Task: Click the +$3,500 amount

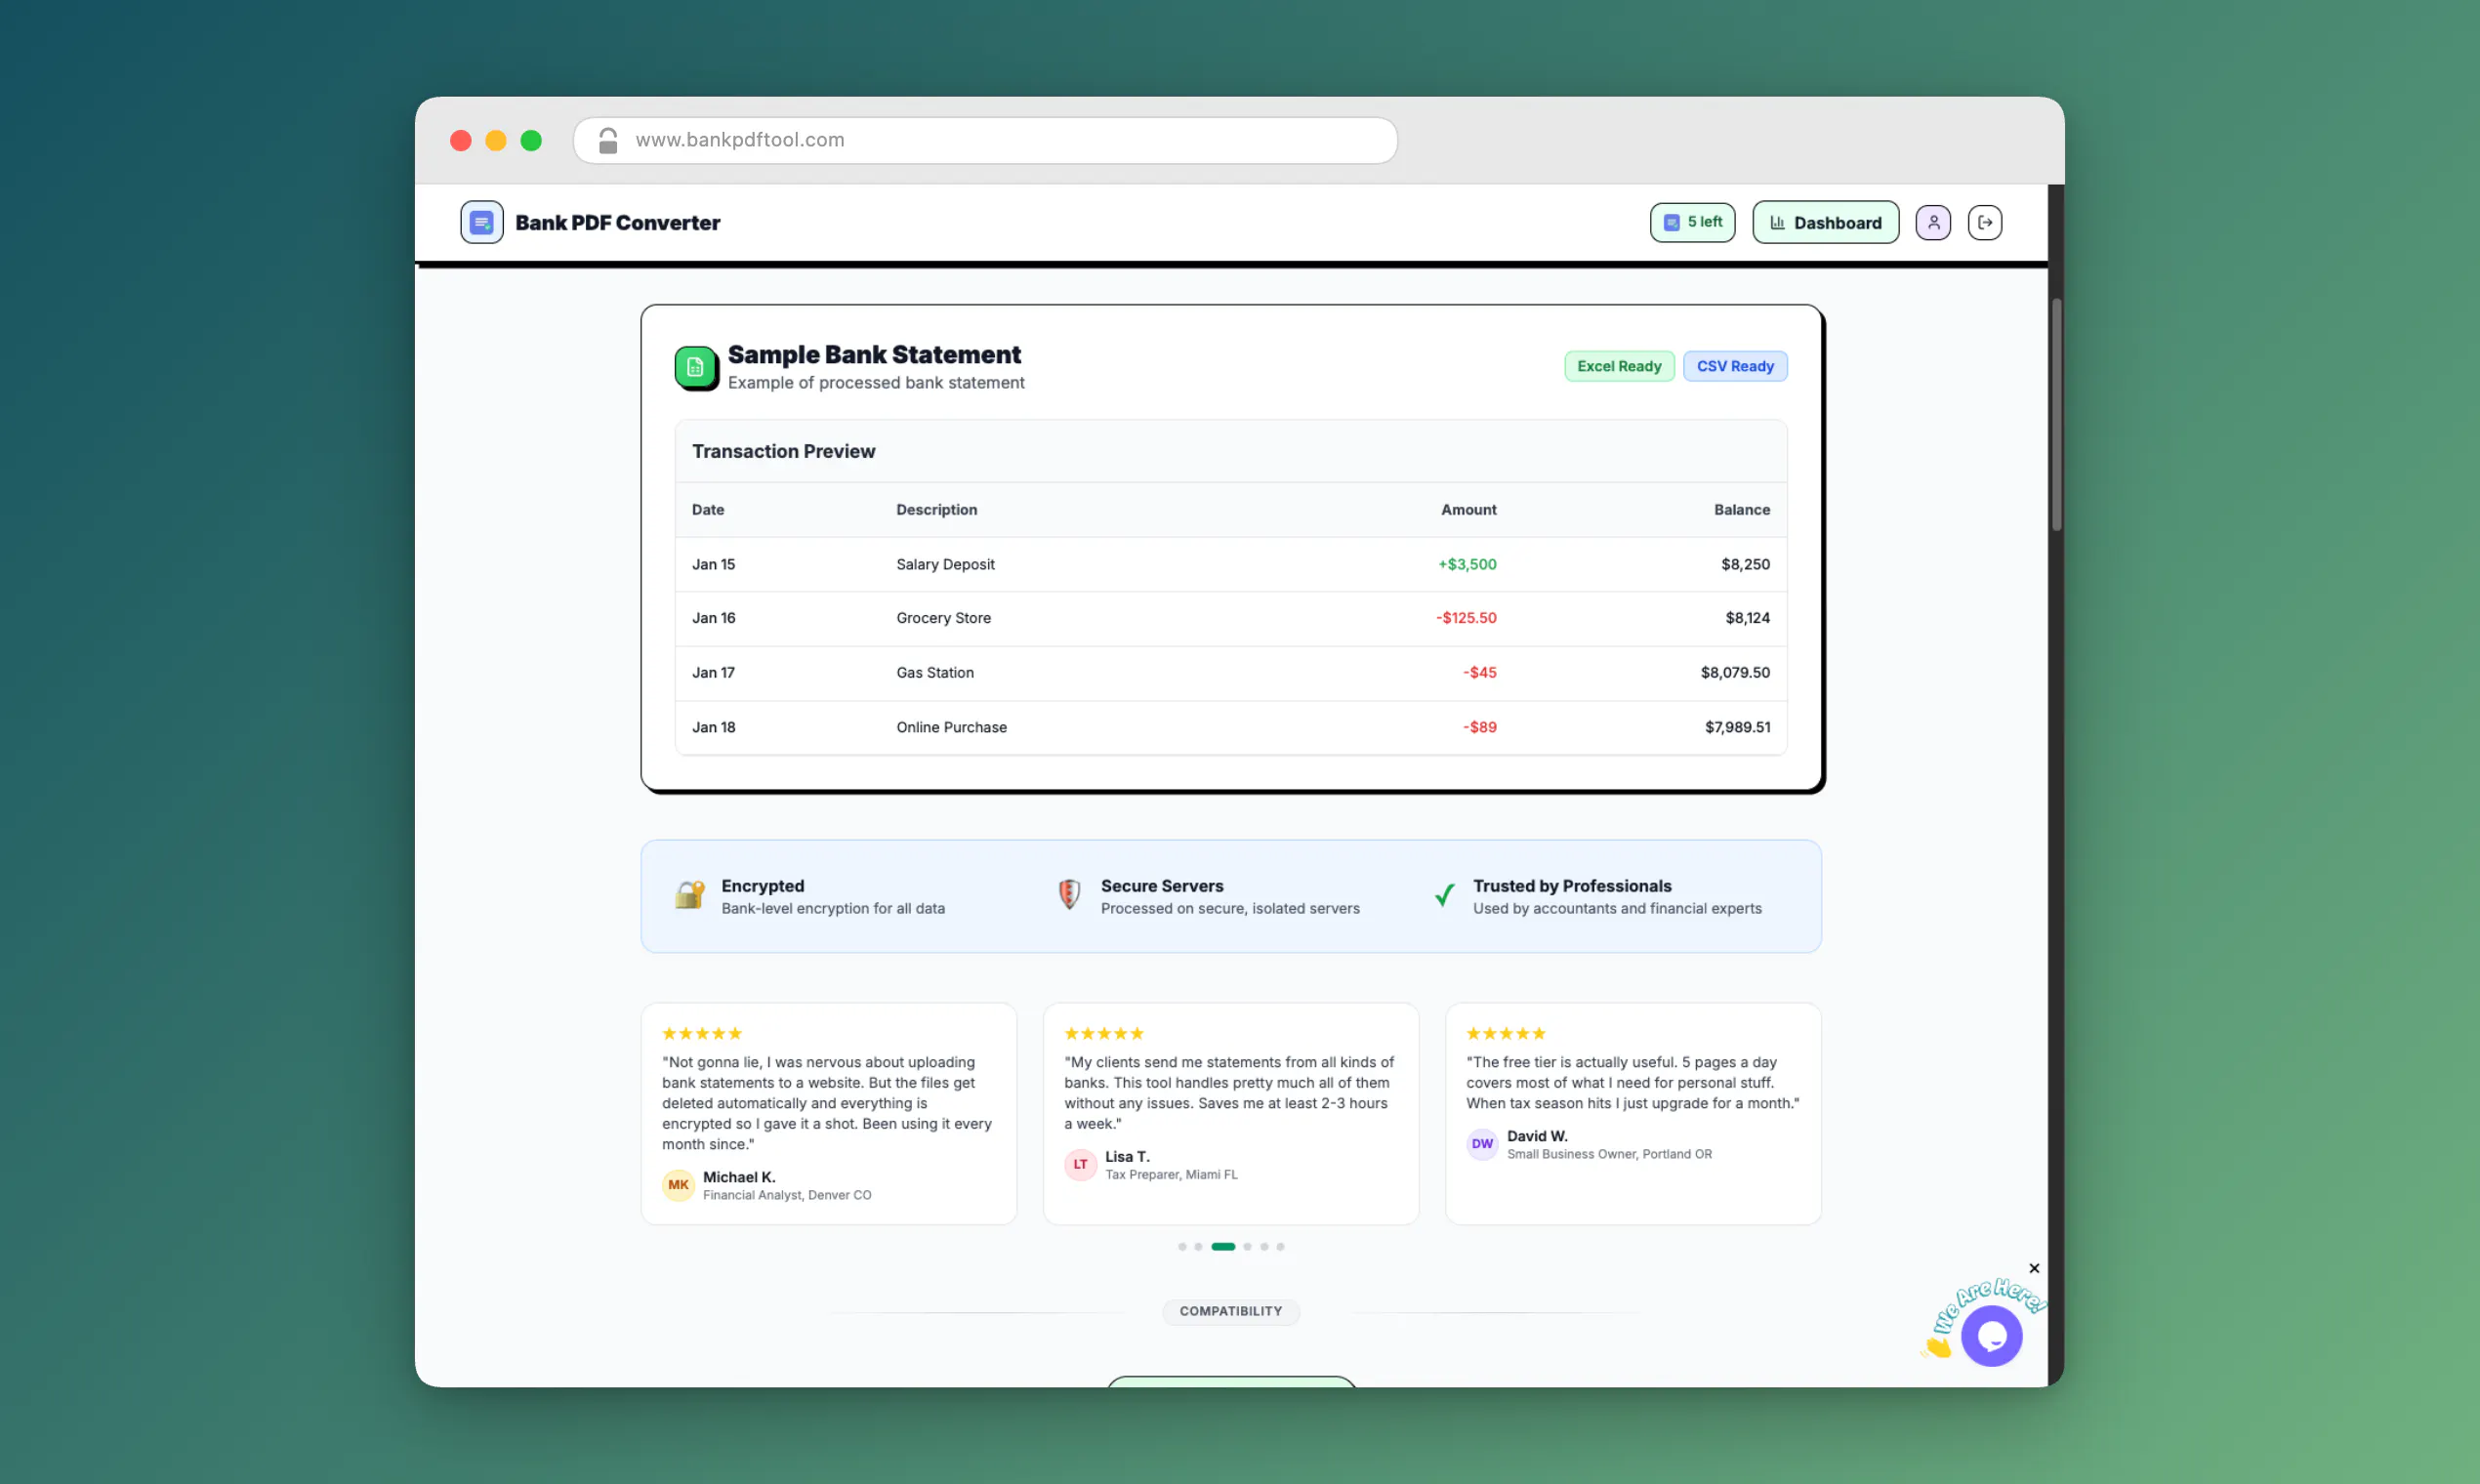Action: tap(1467, 564)
